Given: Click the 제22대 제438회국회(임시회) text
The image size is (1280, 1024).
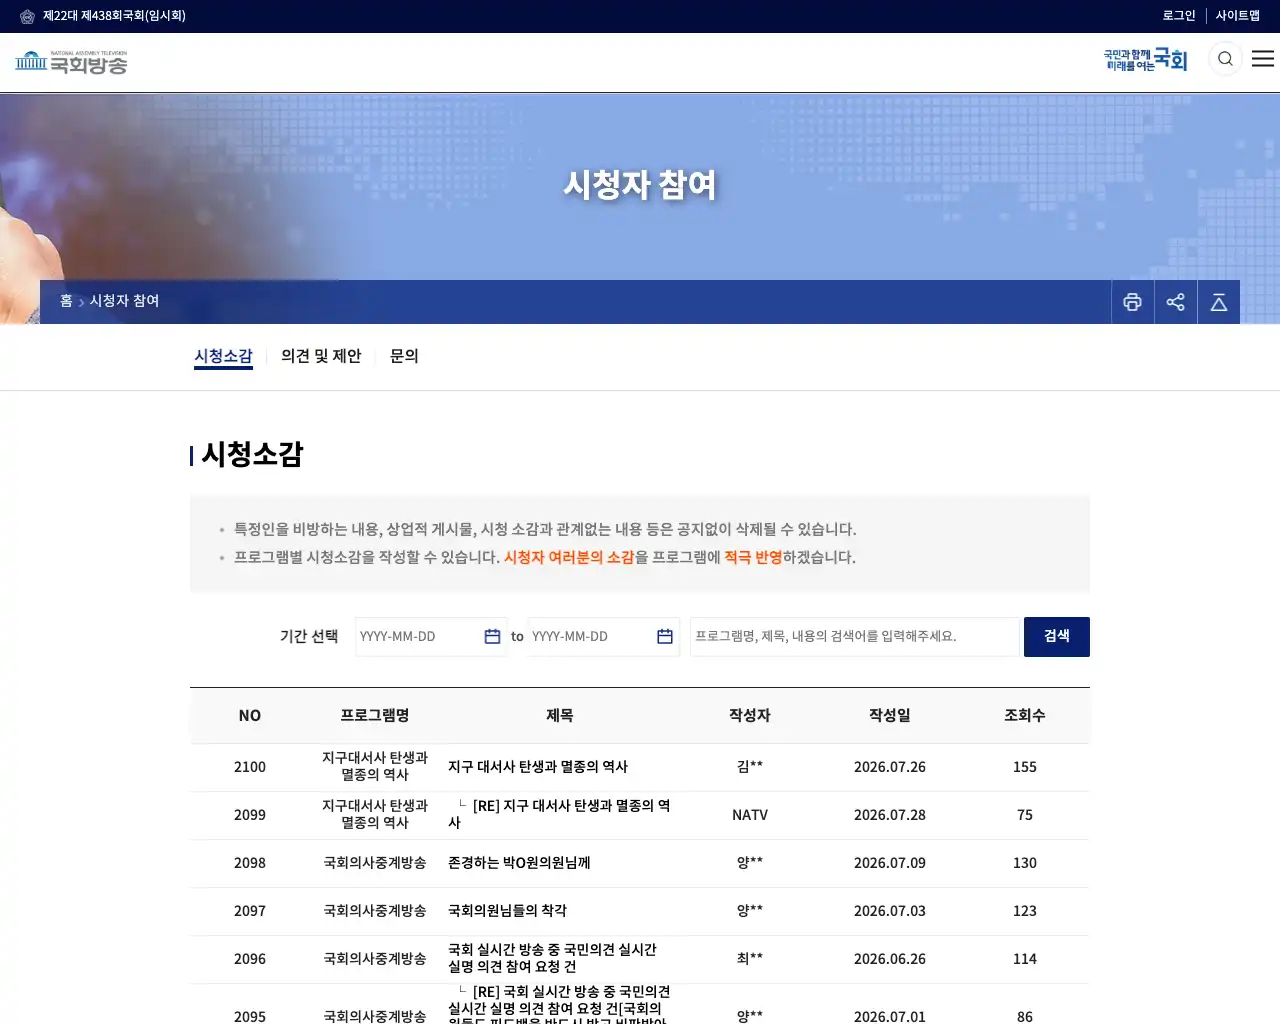Looking at the screenshot, I should (114, 16).
